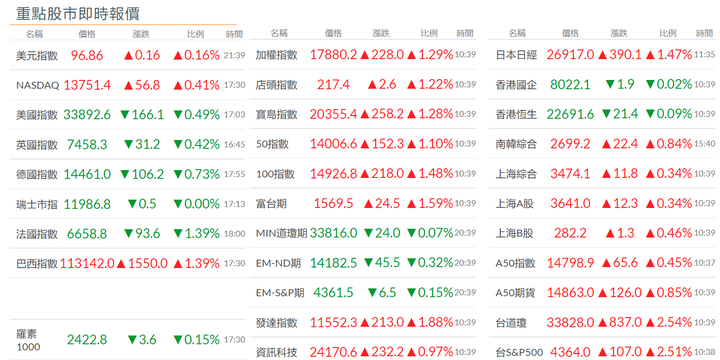This screenshot has height=360, width=720.
Task: Click the price 26917.0
Action: pyautogui.click(x=570, y=55)
